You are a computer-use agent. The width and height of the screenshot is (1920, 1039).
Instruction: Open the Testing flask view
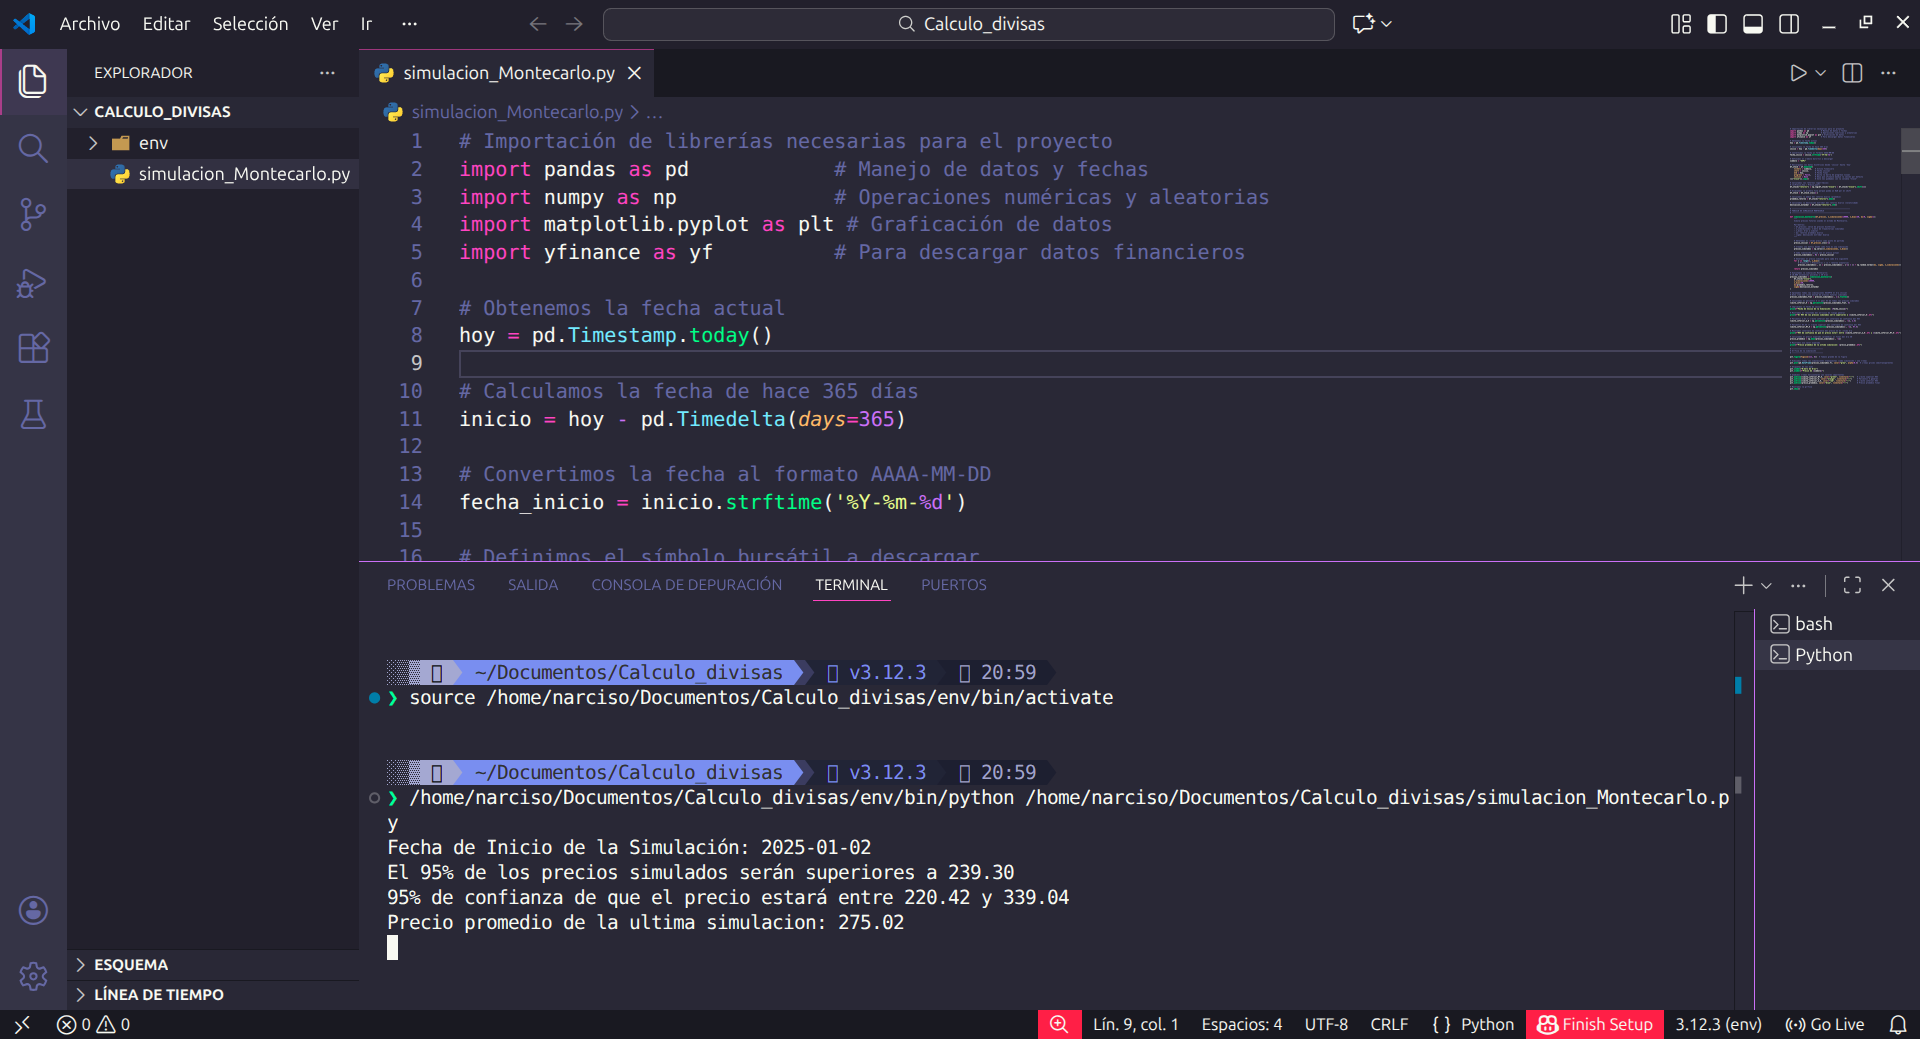(x=33, y=414)
